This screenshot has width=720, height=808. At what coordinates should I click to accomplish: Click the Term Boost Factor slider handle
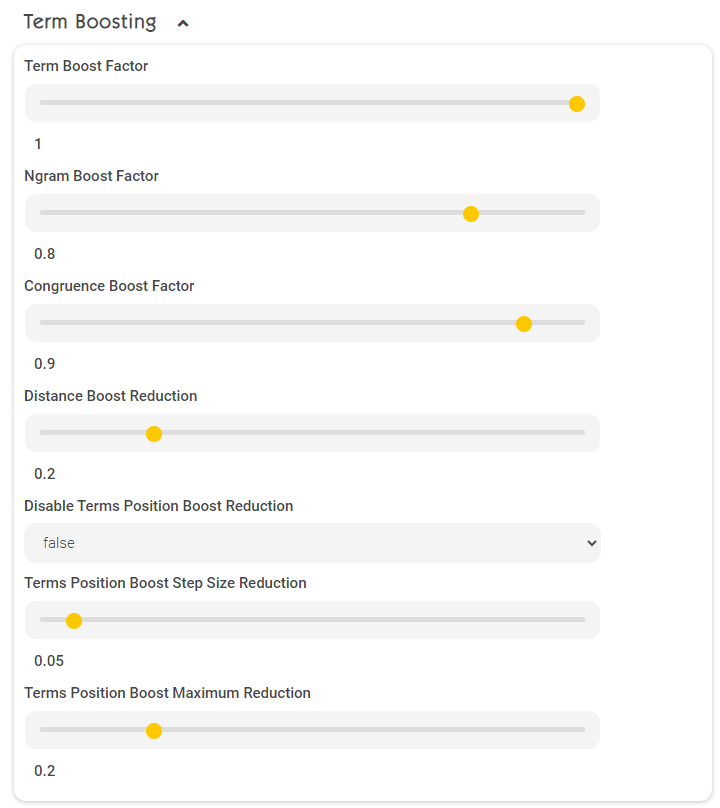(577, 104)
